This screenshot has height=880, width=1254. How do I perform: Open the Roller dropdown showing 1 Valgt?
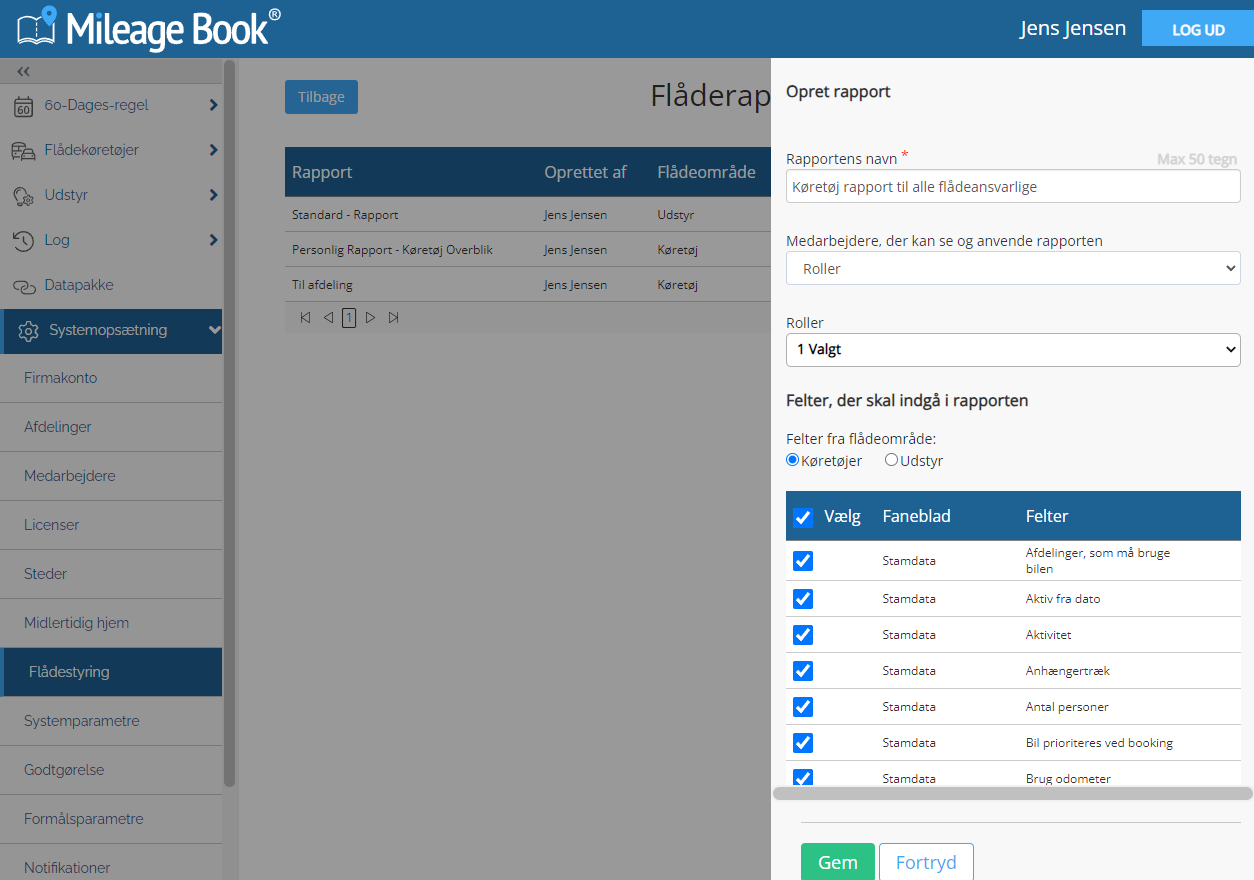pos(1013,350)
